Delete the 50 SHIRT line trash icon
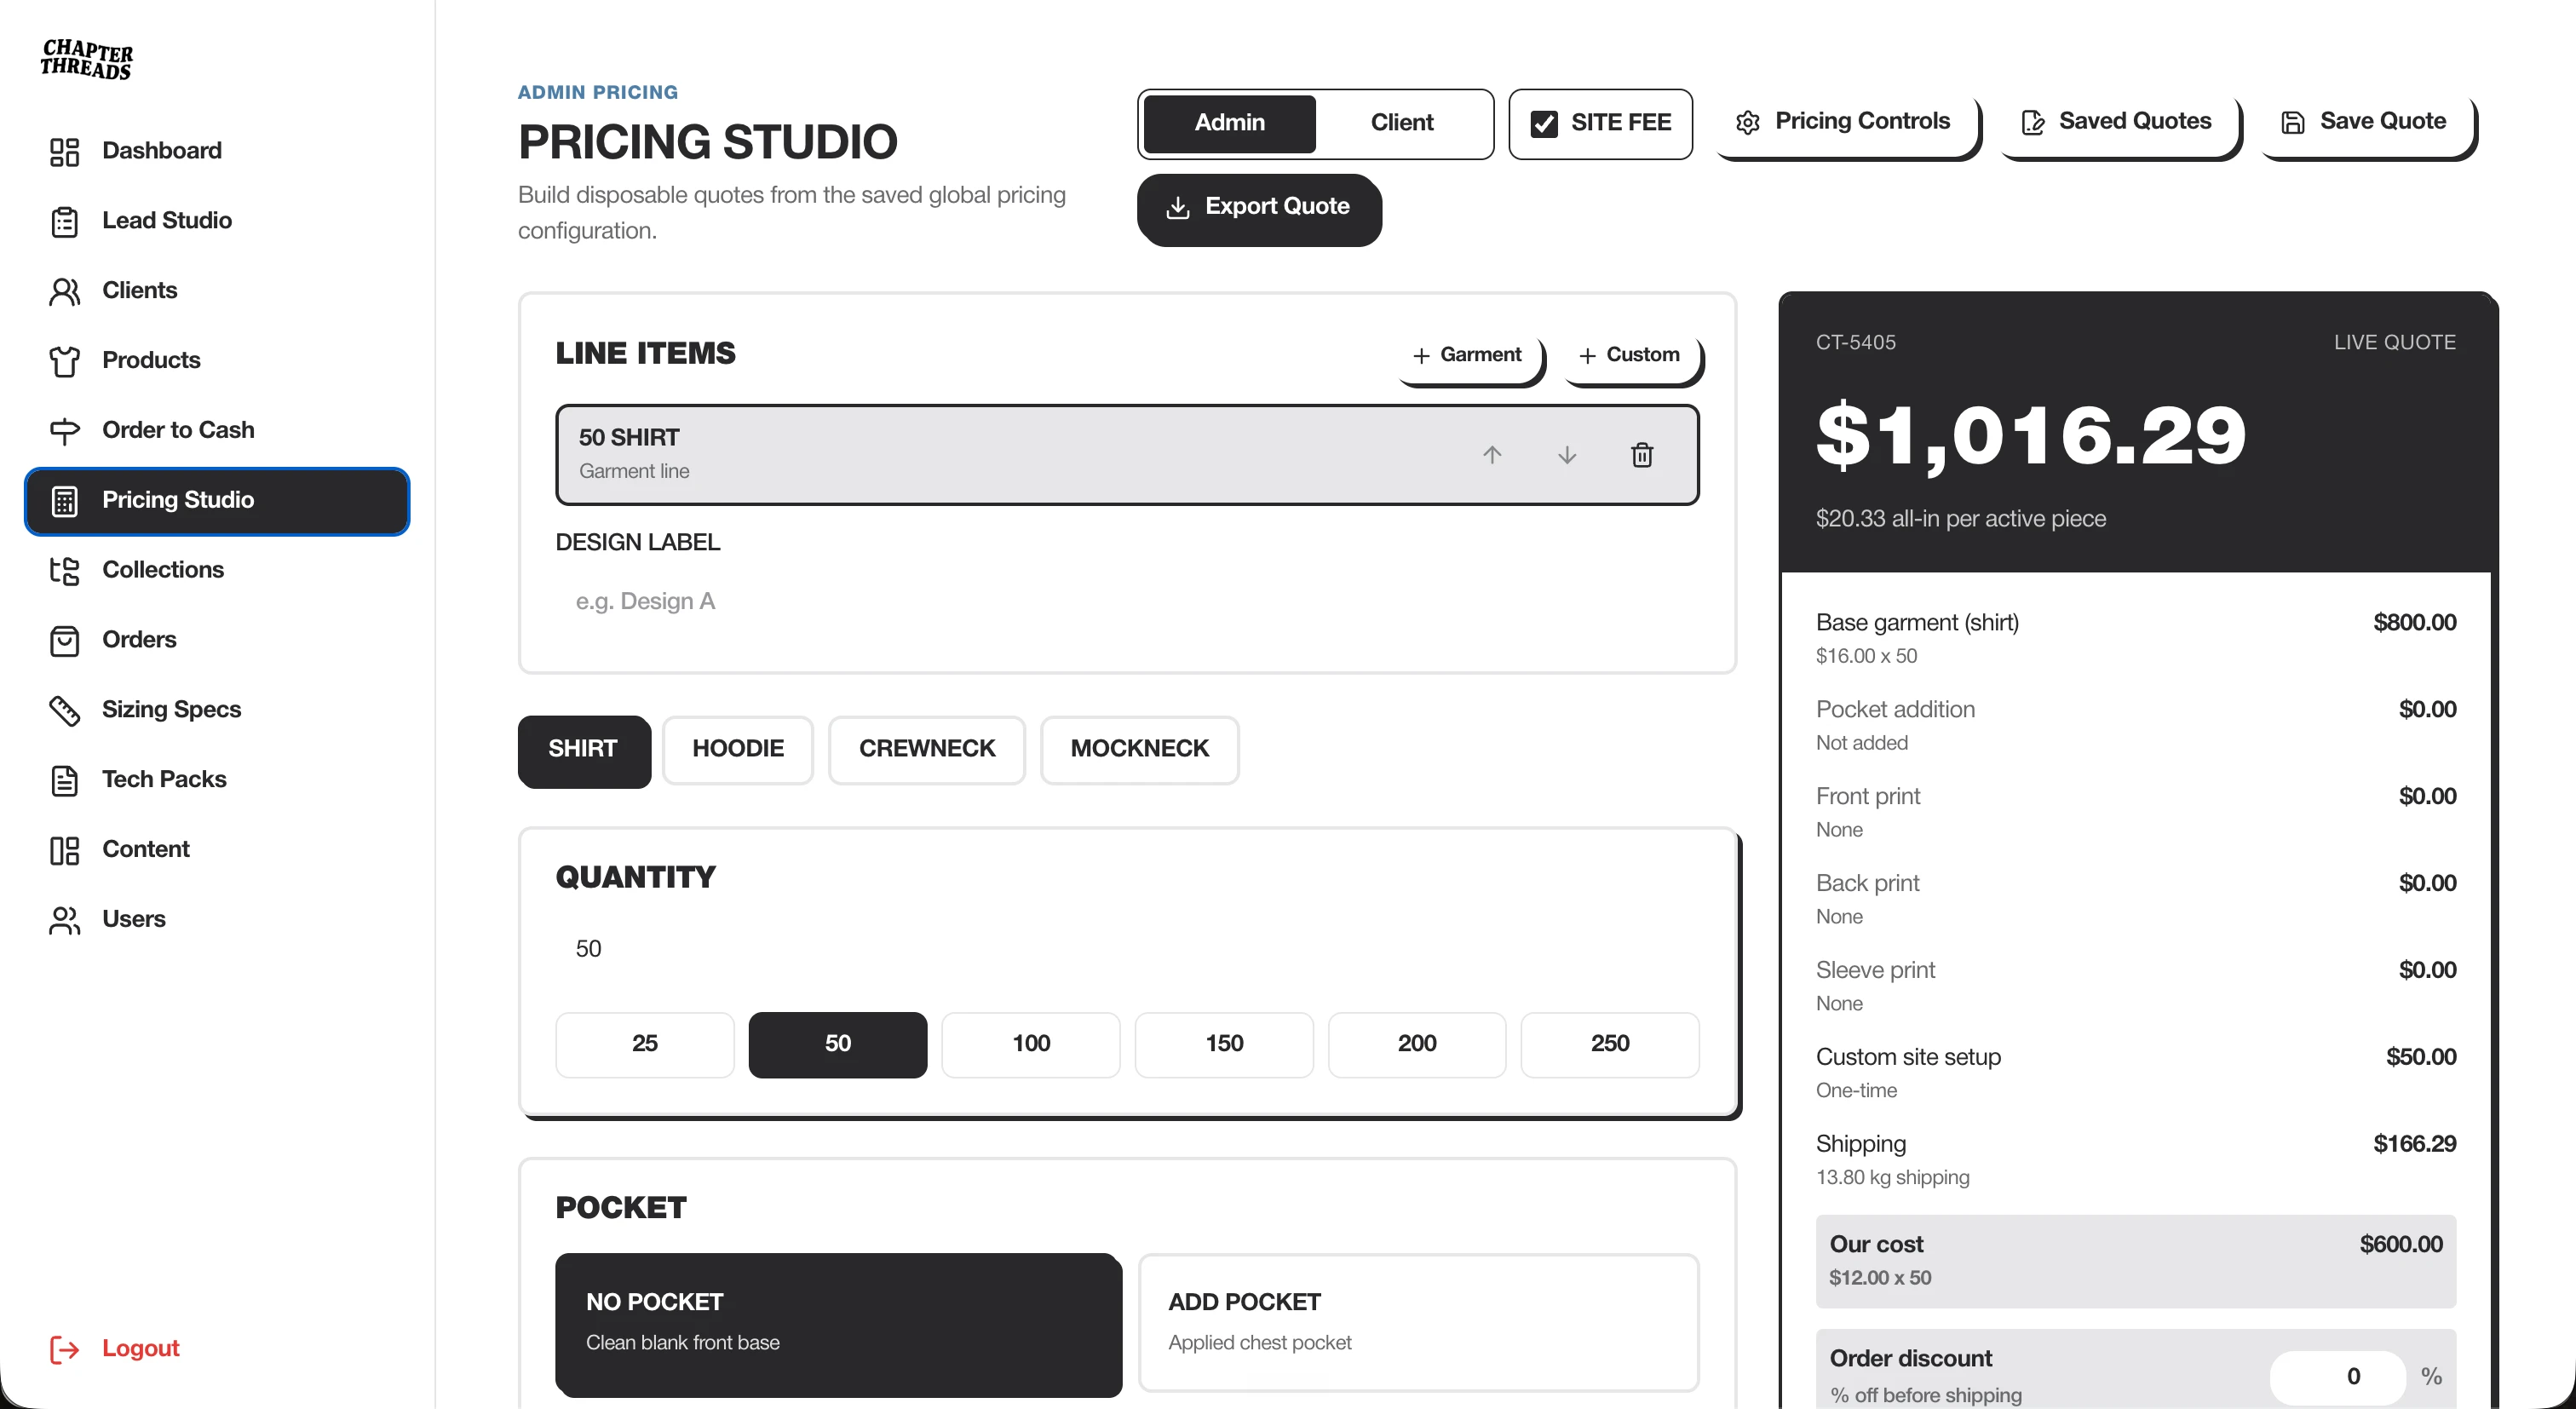Viewport: 2576px width, 1409px height. pyautogui.click(x=1642, y=455)
